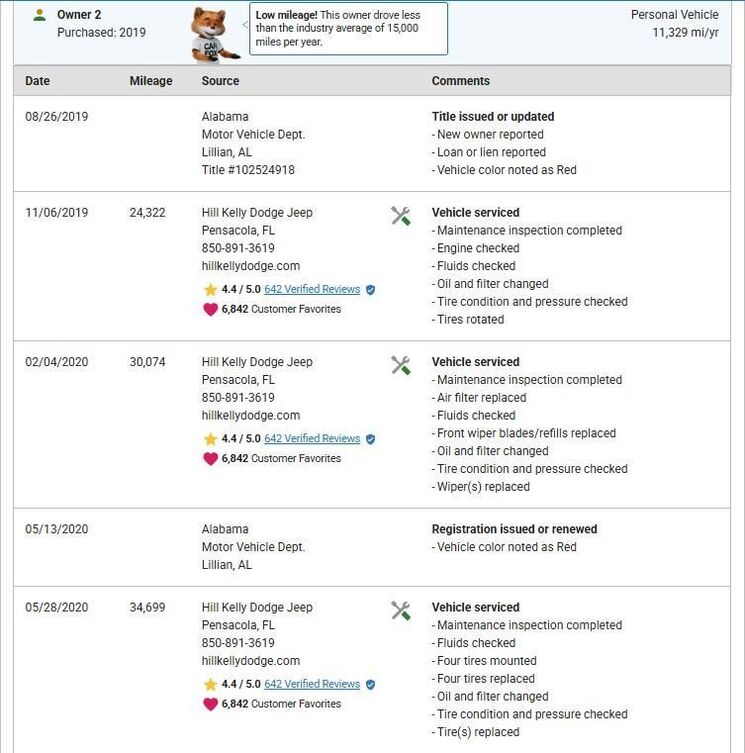Click the Mileage column header
The width and height of the screenshot is (745, 753).
click(151, 81)
